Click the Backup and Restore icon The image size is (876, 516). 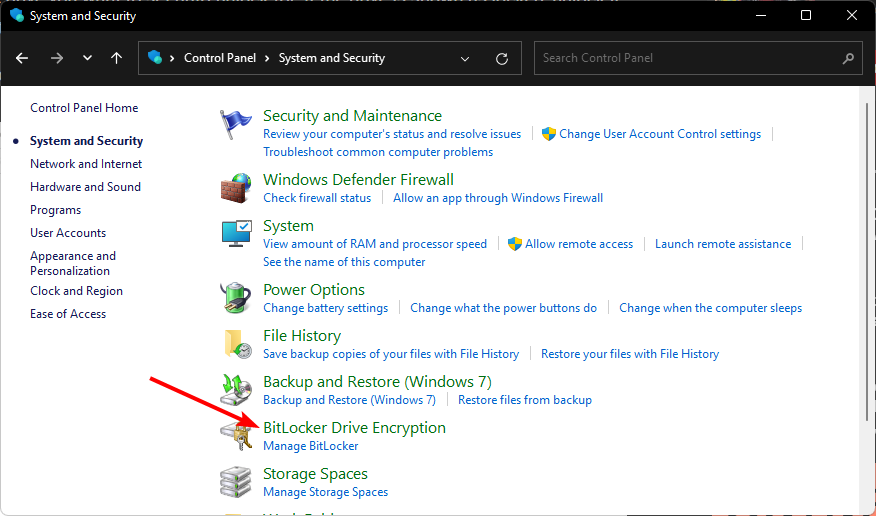point(234,390)
